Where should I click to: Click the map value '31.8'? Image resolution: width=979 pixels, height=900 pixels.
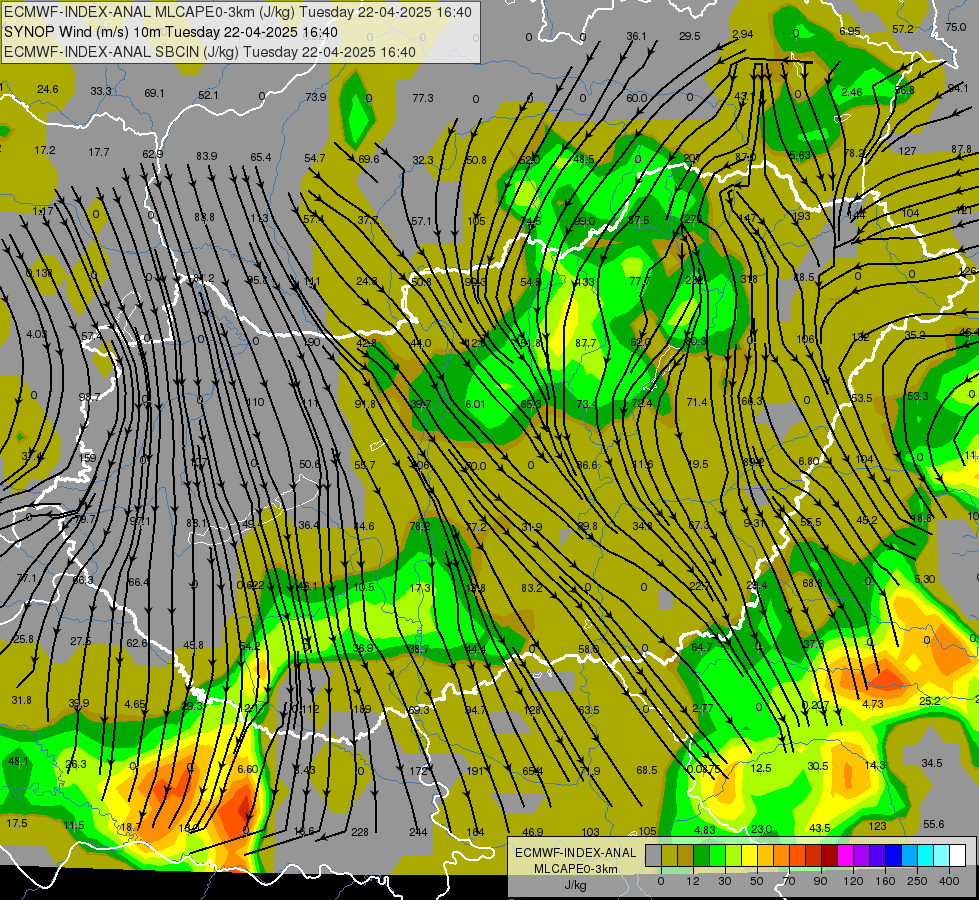(21, 700)
